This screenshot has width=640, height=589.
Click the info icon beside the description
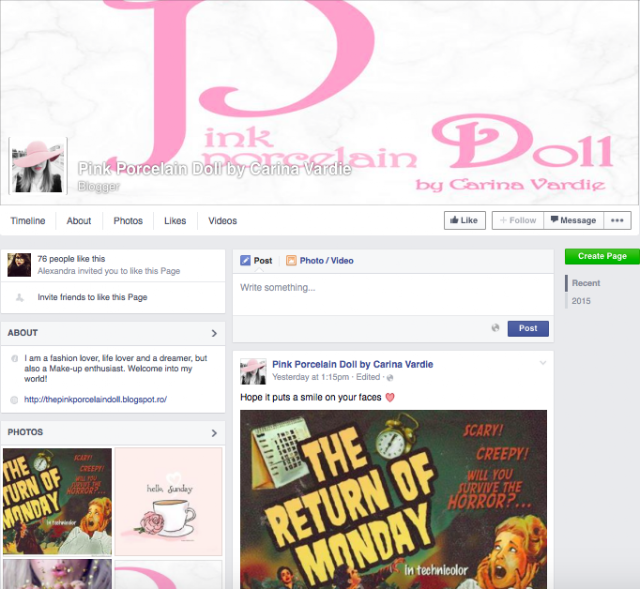coord(14,358)
